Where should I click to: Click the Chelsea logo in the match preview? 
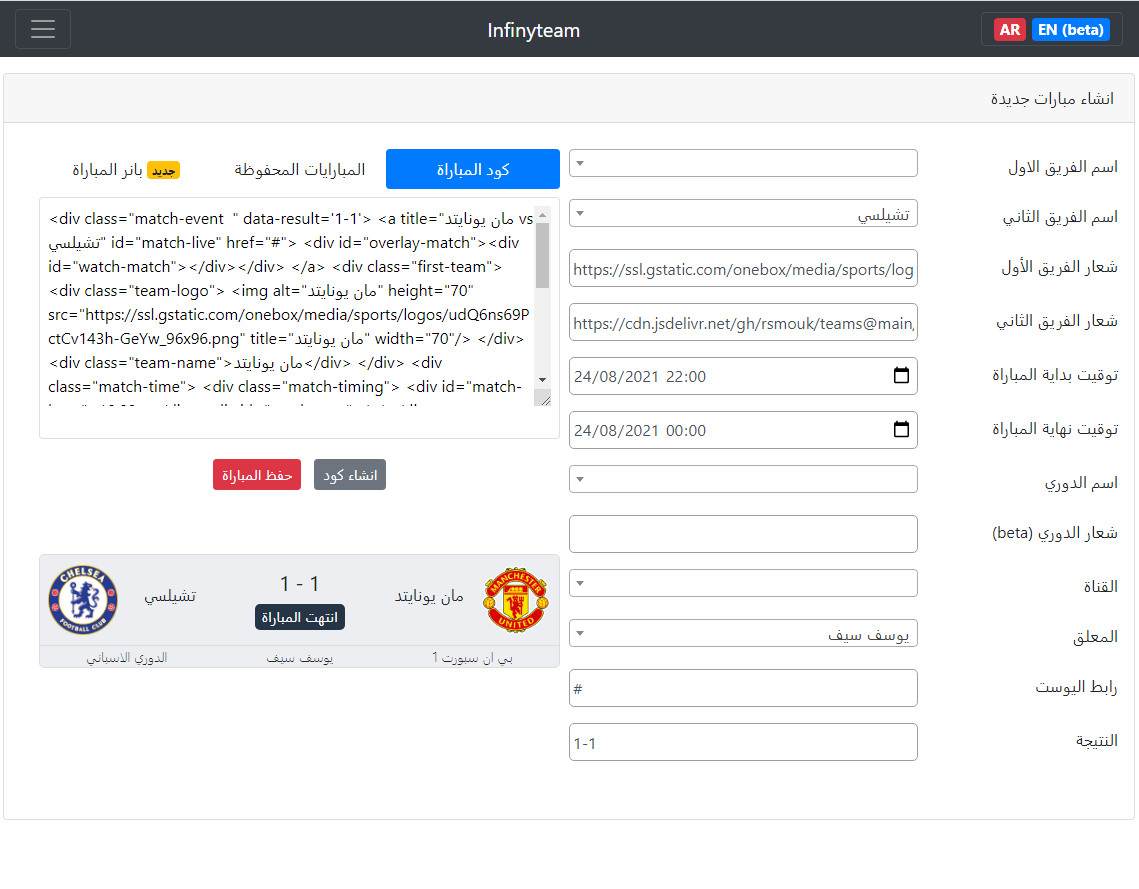point(83,597)
